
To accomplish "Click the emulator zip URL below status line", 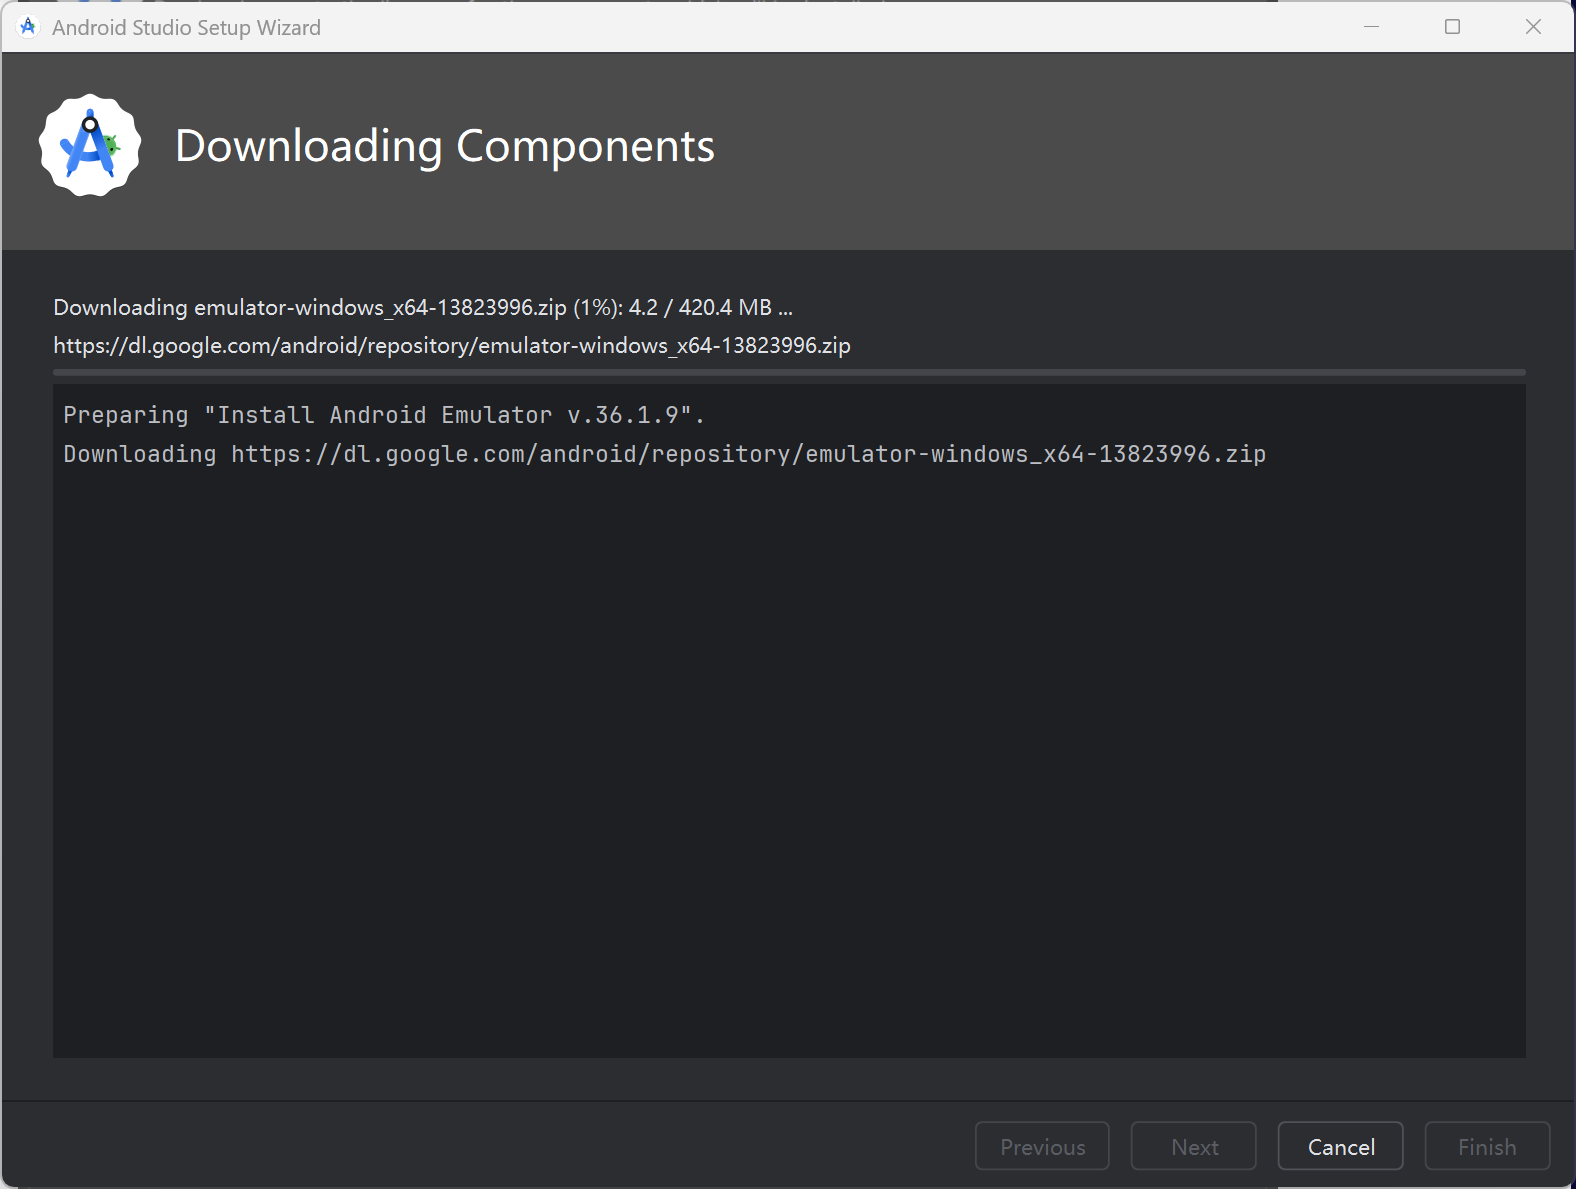I will (452, 345).
